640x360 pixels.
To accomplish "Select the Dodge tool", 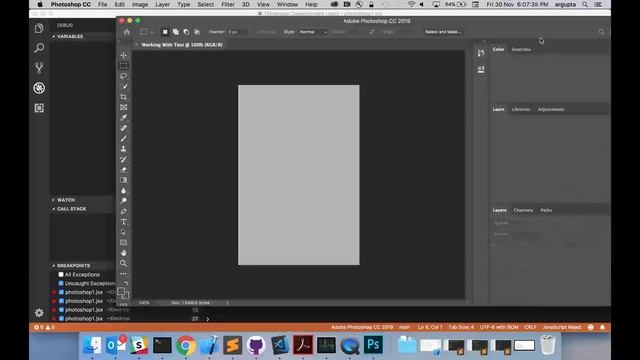I will (x=123, y=201).
